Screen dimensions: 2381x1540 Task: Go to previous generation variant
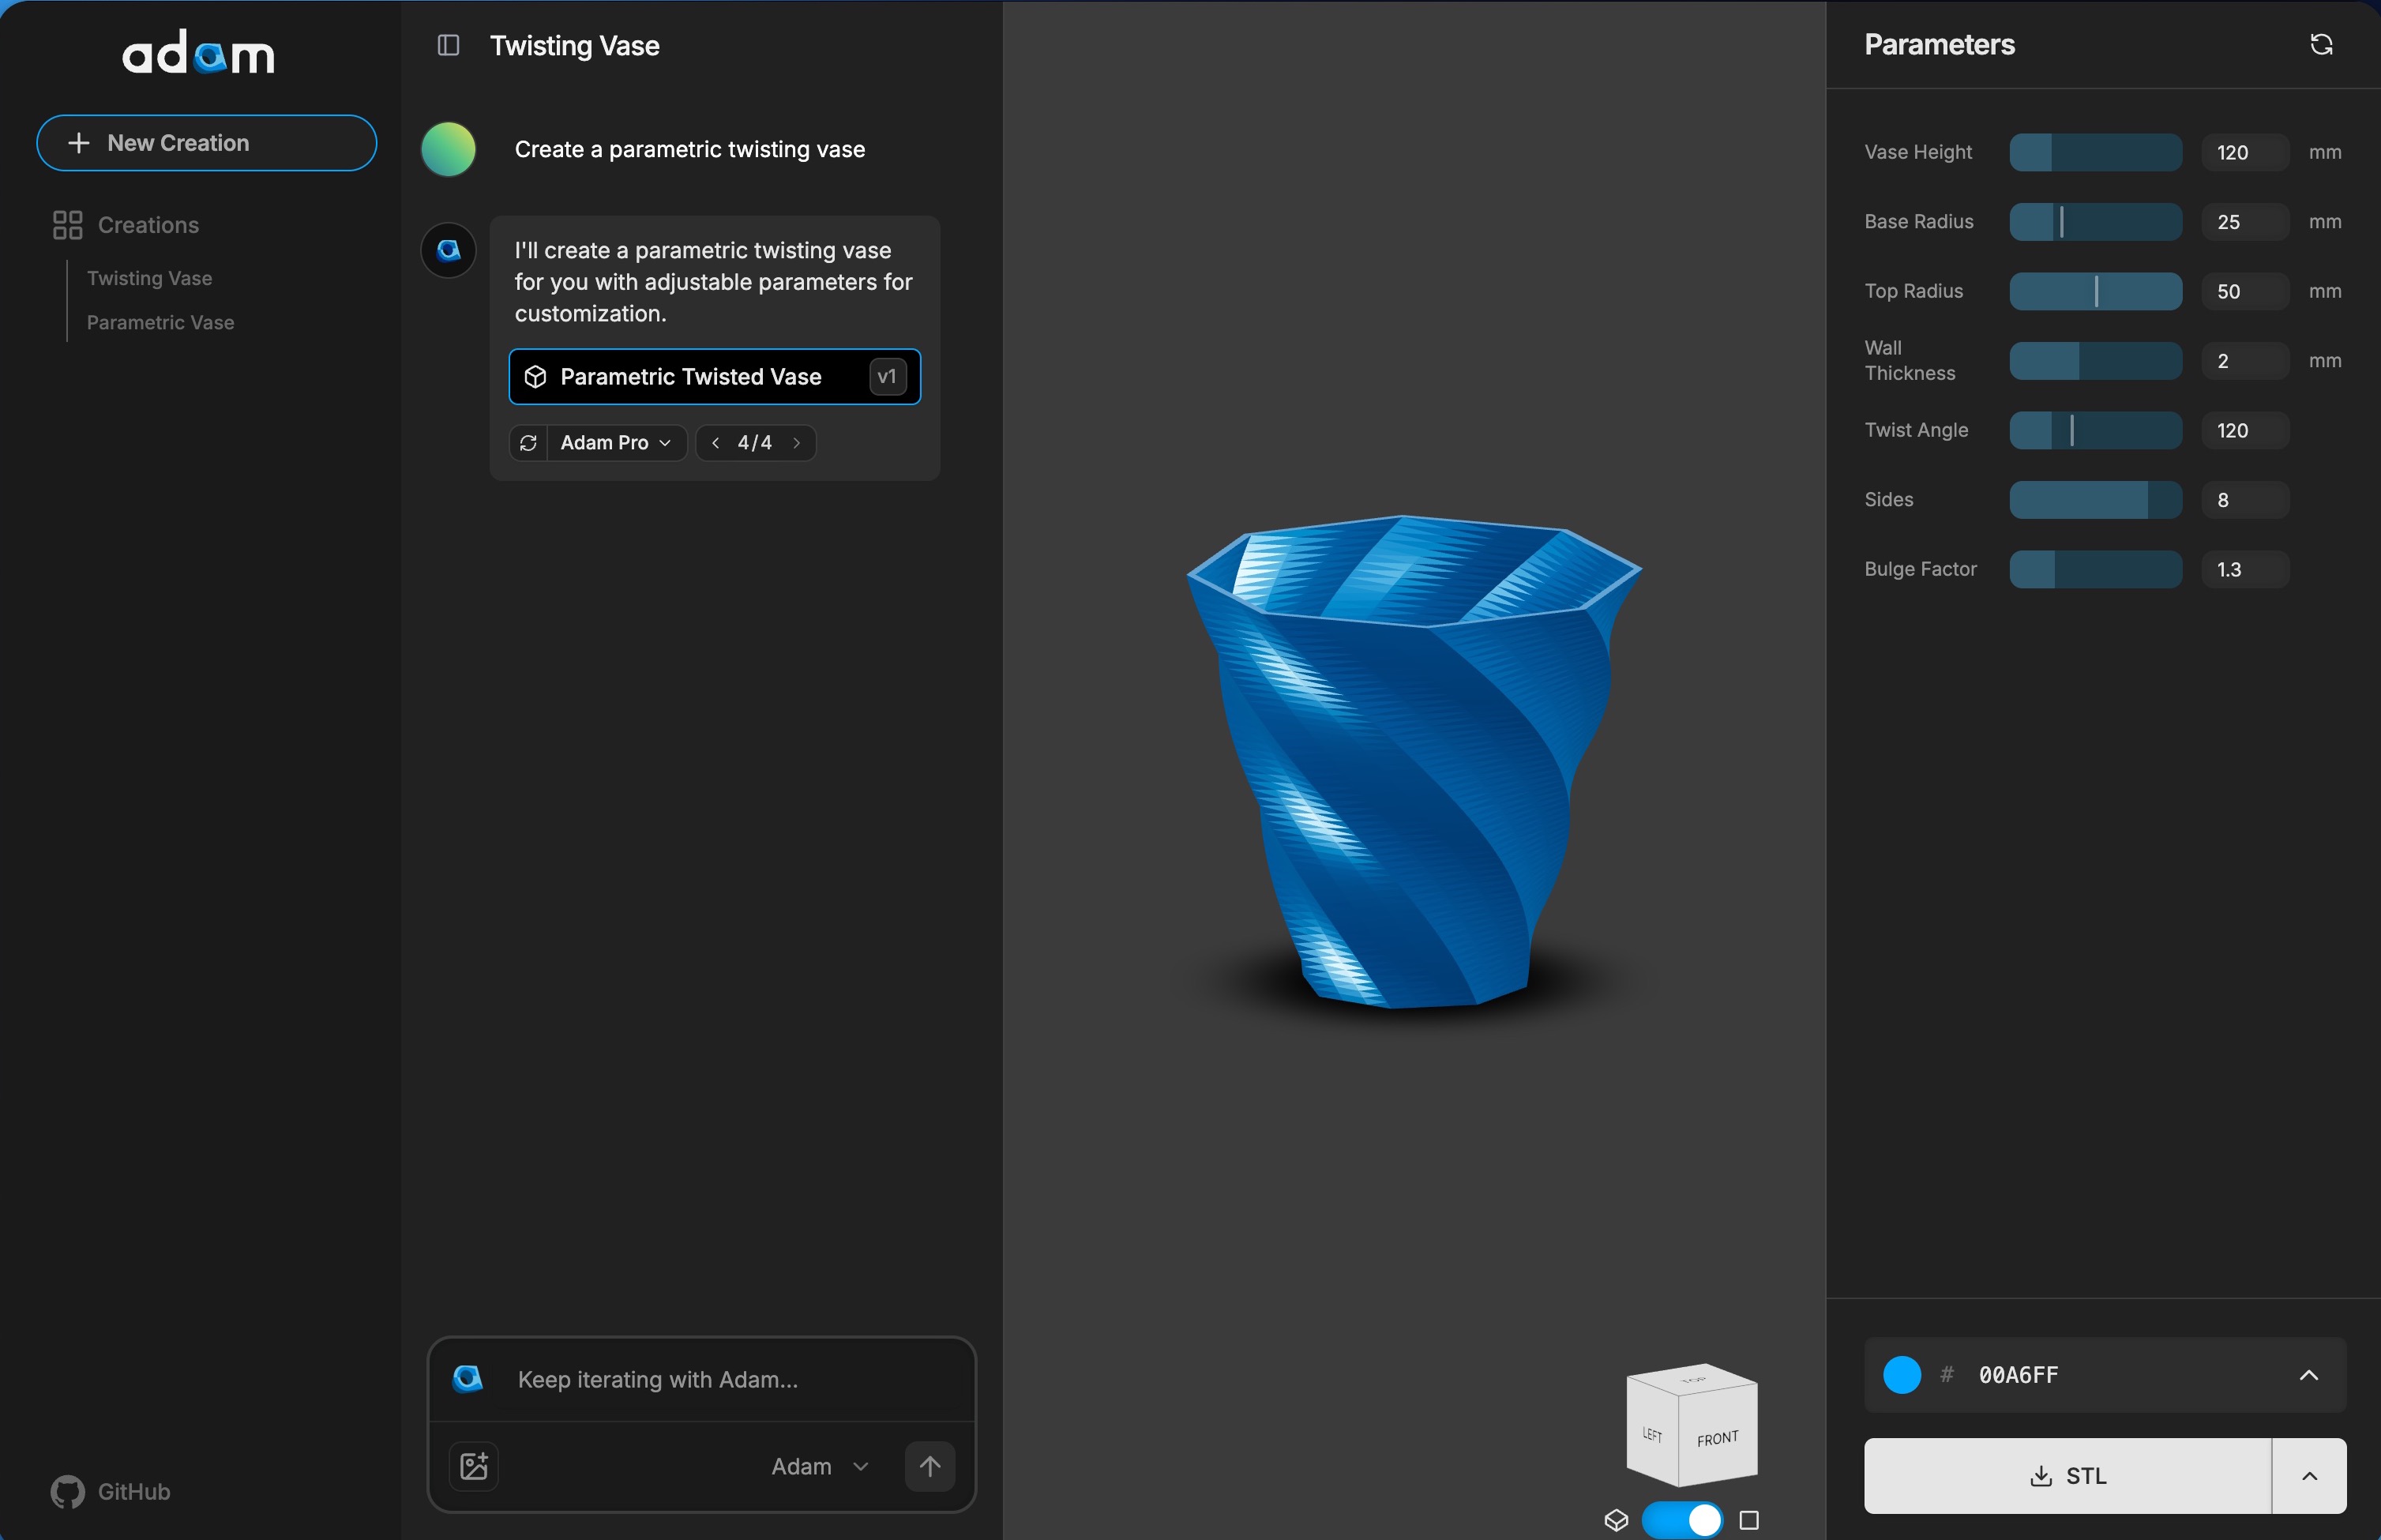pos(715,442)
